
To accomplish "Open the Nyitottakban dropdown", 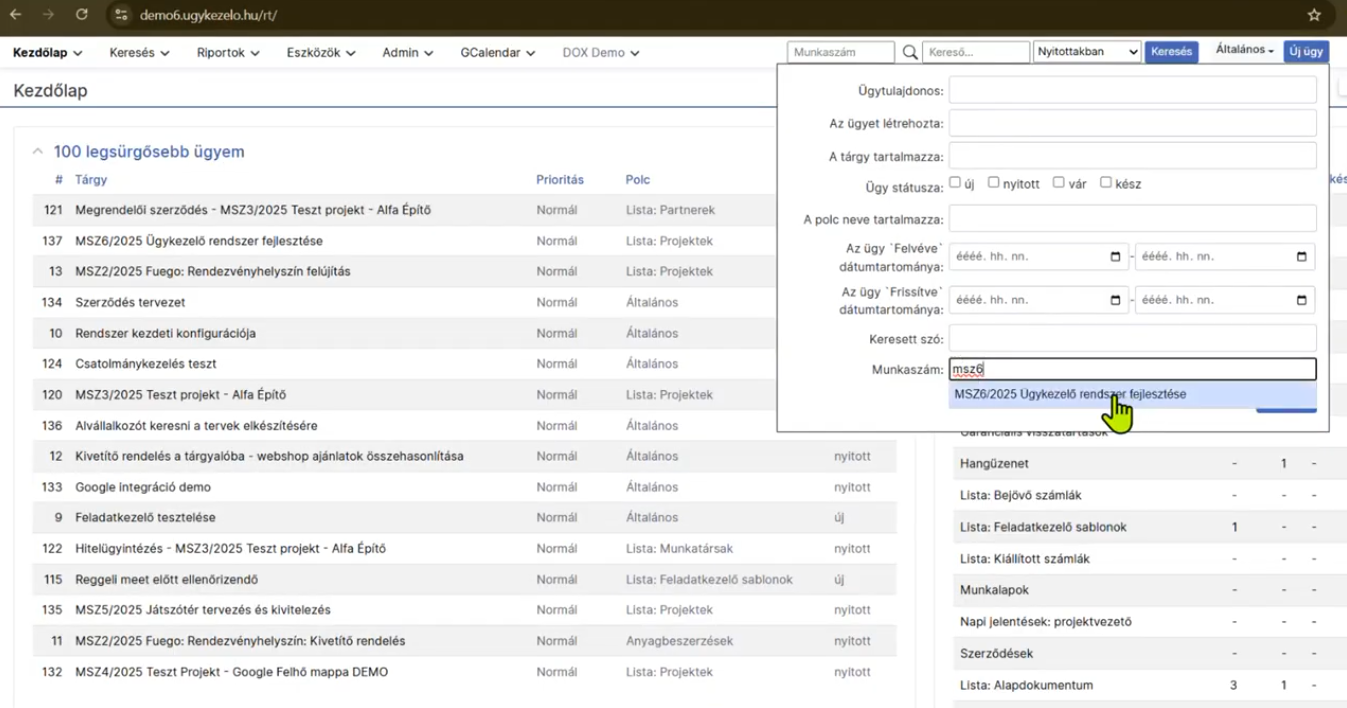I will point(1086,52).
